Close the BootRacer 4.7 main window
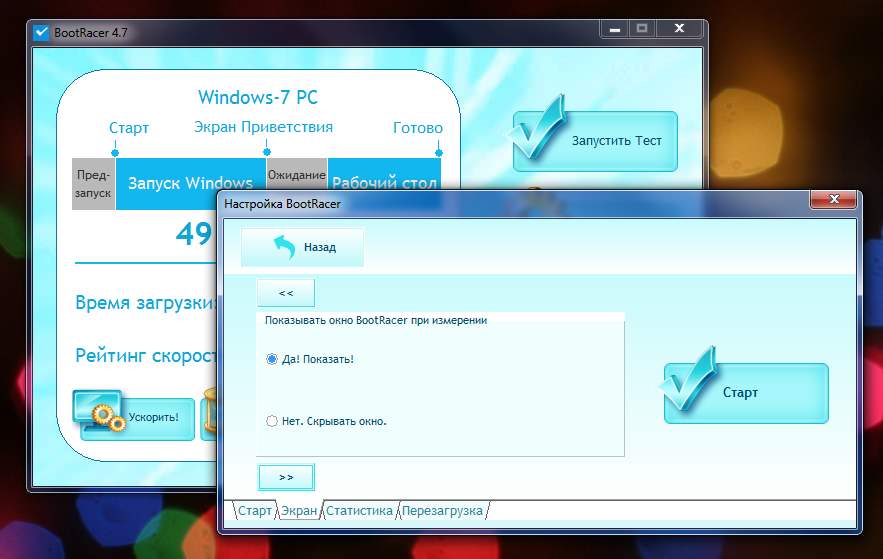The width and height of the screenshot is (883, 559). (x=679, y=28)
